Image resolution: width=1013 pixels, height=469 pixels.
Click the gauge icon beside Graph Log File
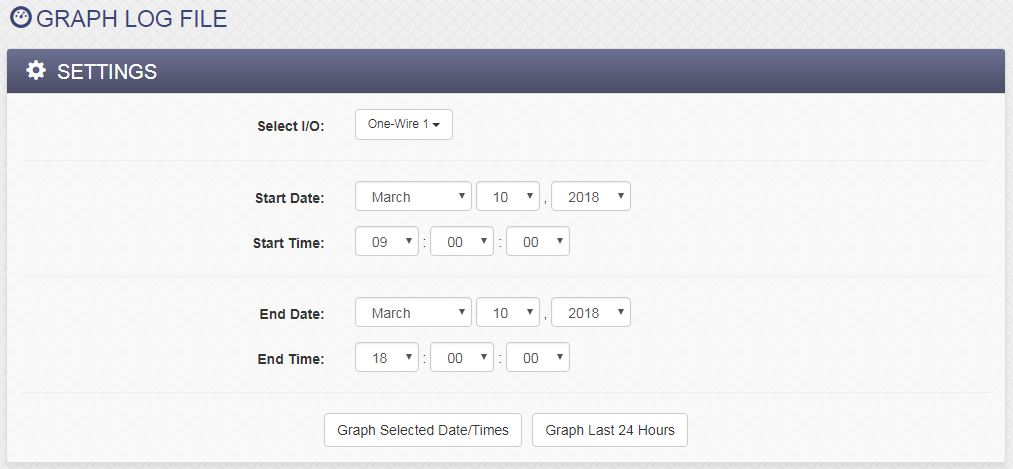click(21, 17)
